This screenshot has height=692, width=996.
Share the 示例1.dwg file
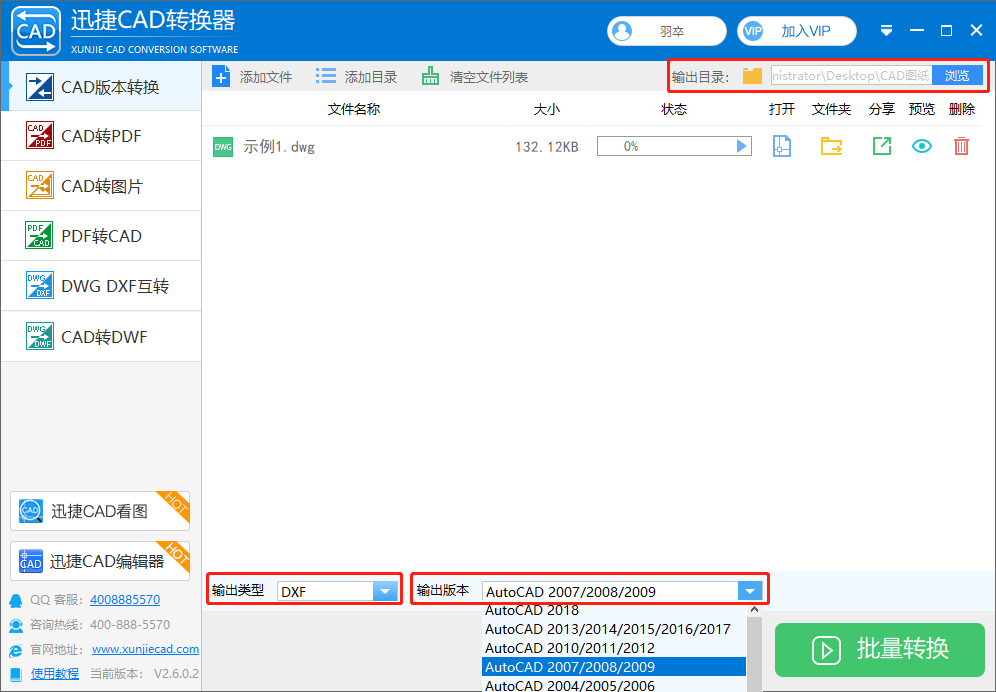pos(882,146)
